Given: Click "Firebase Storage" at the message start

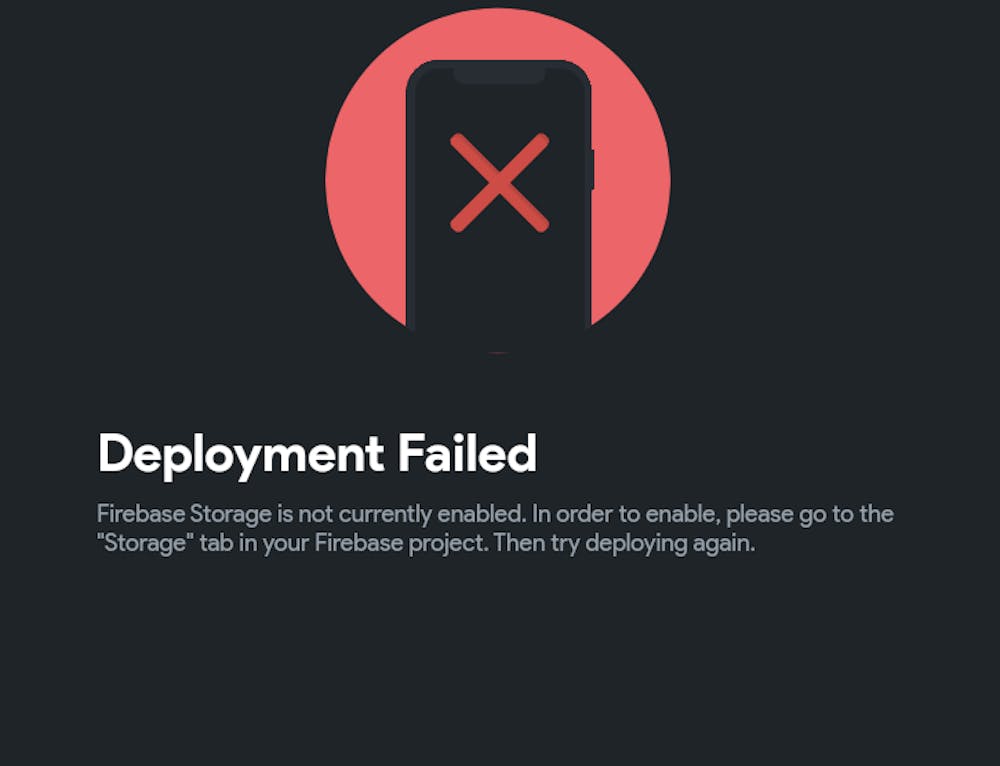Looking at the screenshot, I should pyautogui.click(x=184, y=514).
